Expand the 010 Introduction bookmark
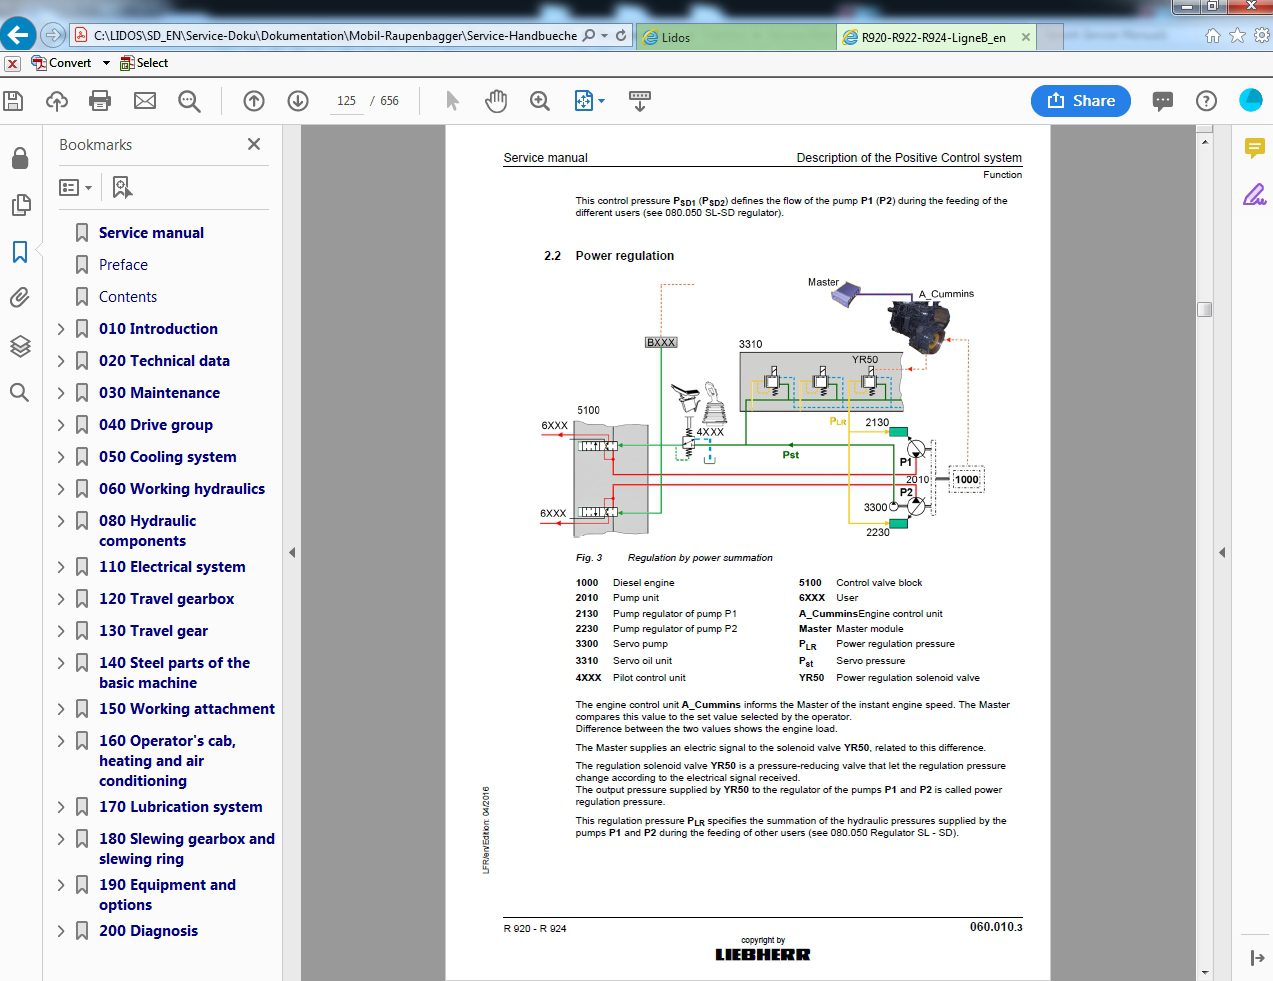Image resolution: width=1273 pixels, height=981 pixels. [x=61, y=329]
